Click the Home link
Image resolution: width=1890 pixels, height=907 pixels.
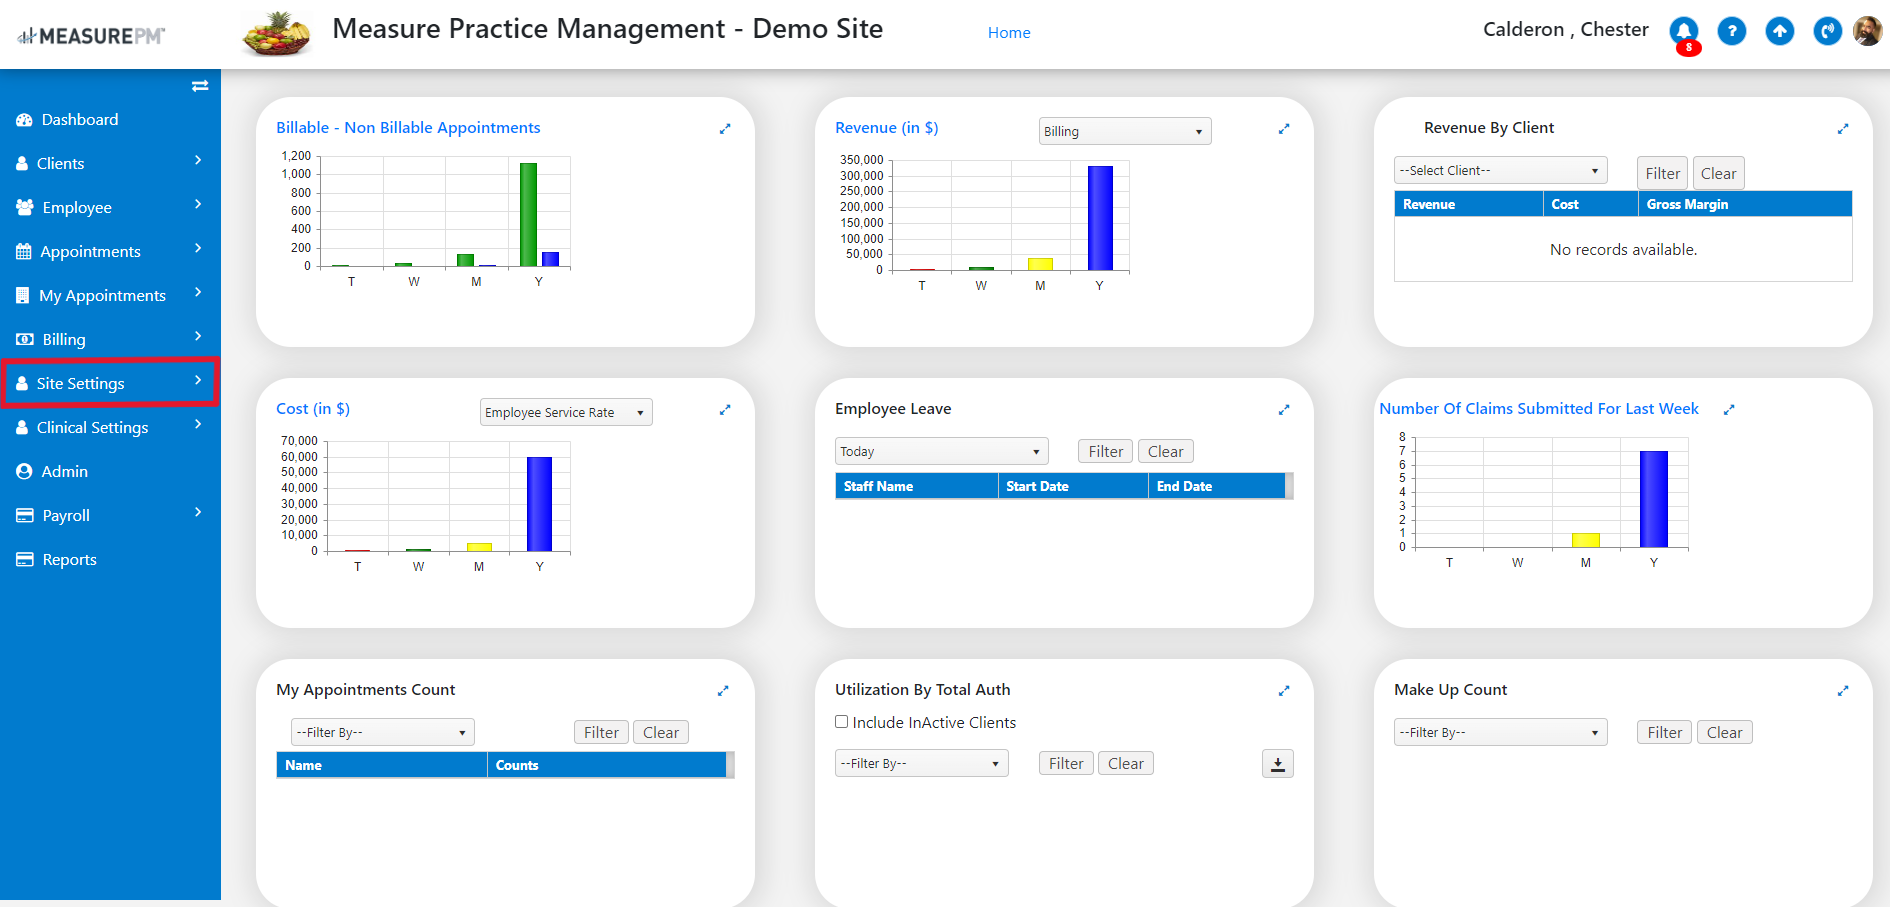[1009, 32]
